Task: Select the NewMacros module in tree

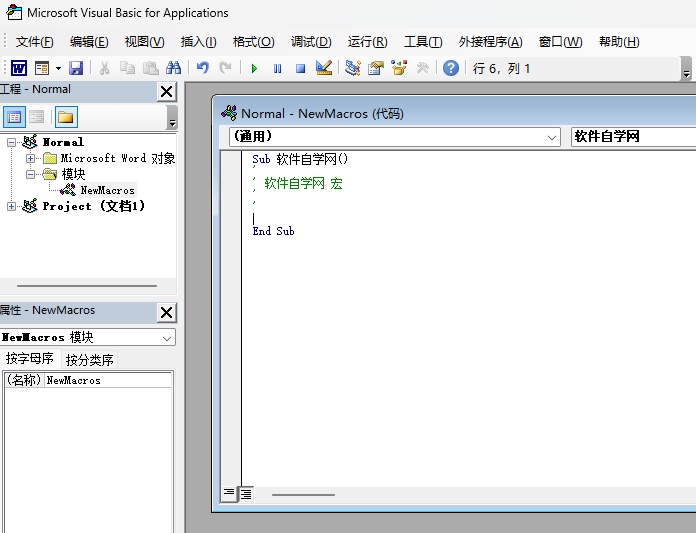Action: coord(107,190)
